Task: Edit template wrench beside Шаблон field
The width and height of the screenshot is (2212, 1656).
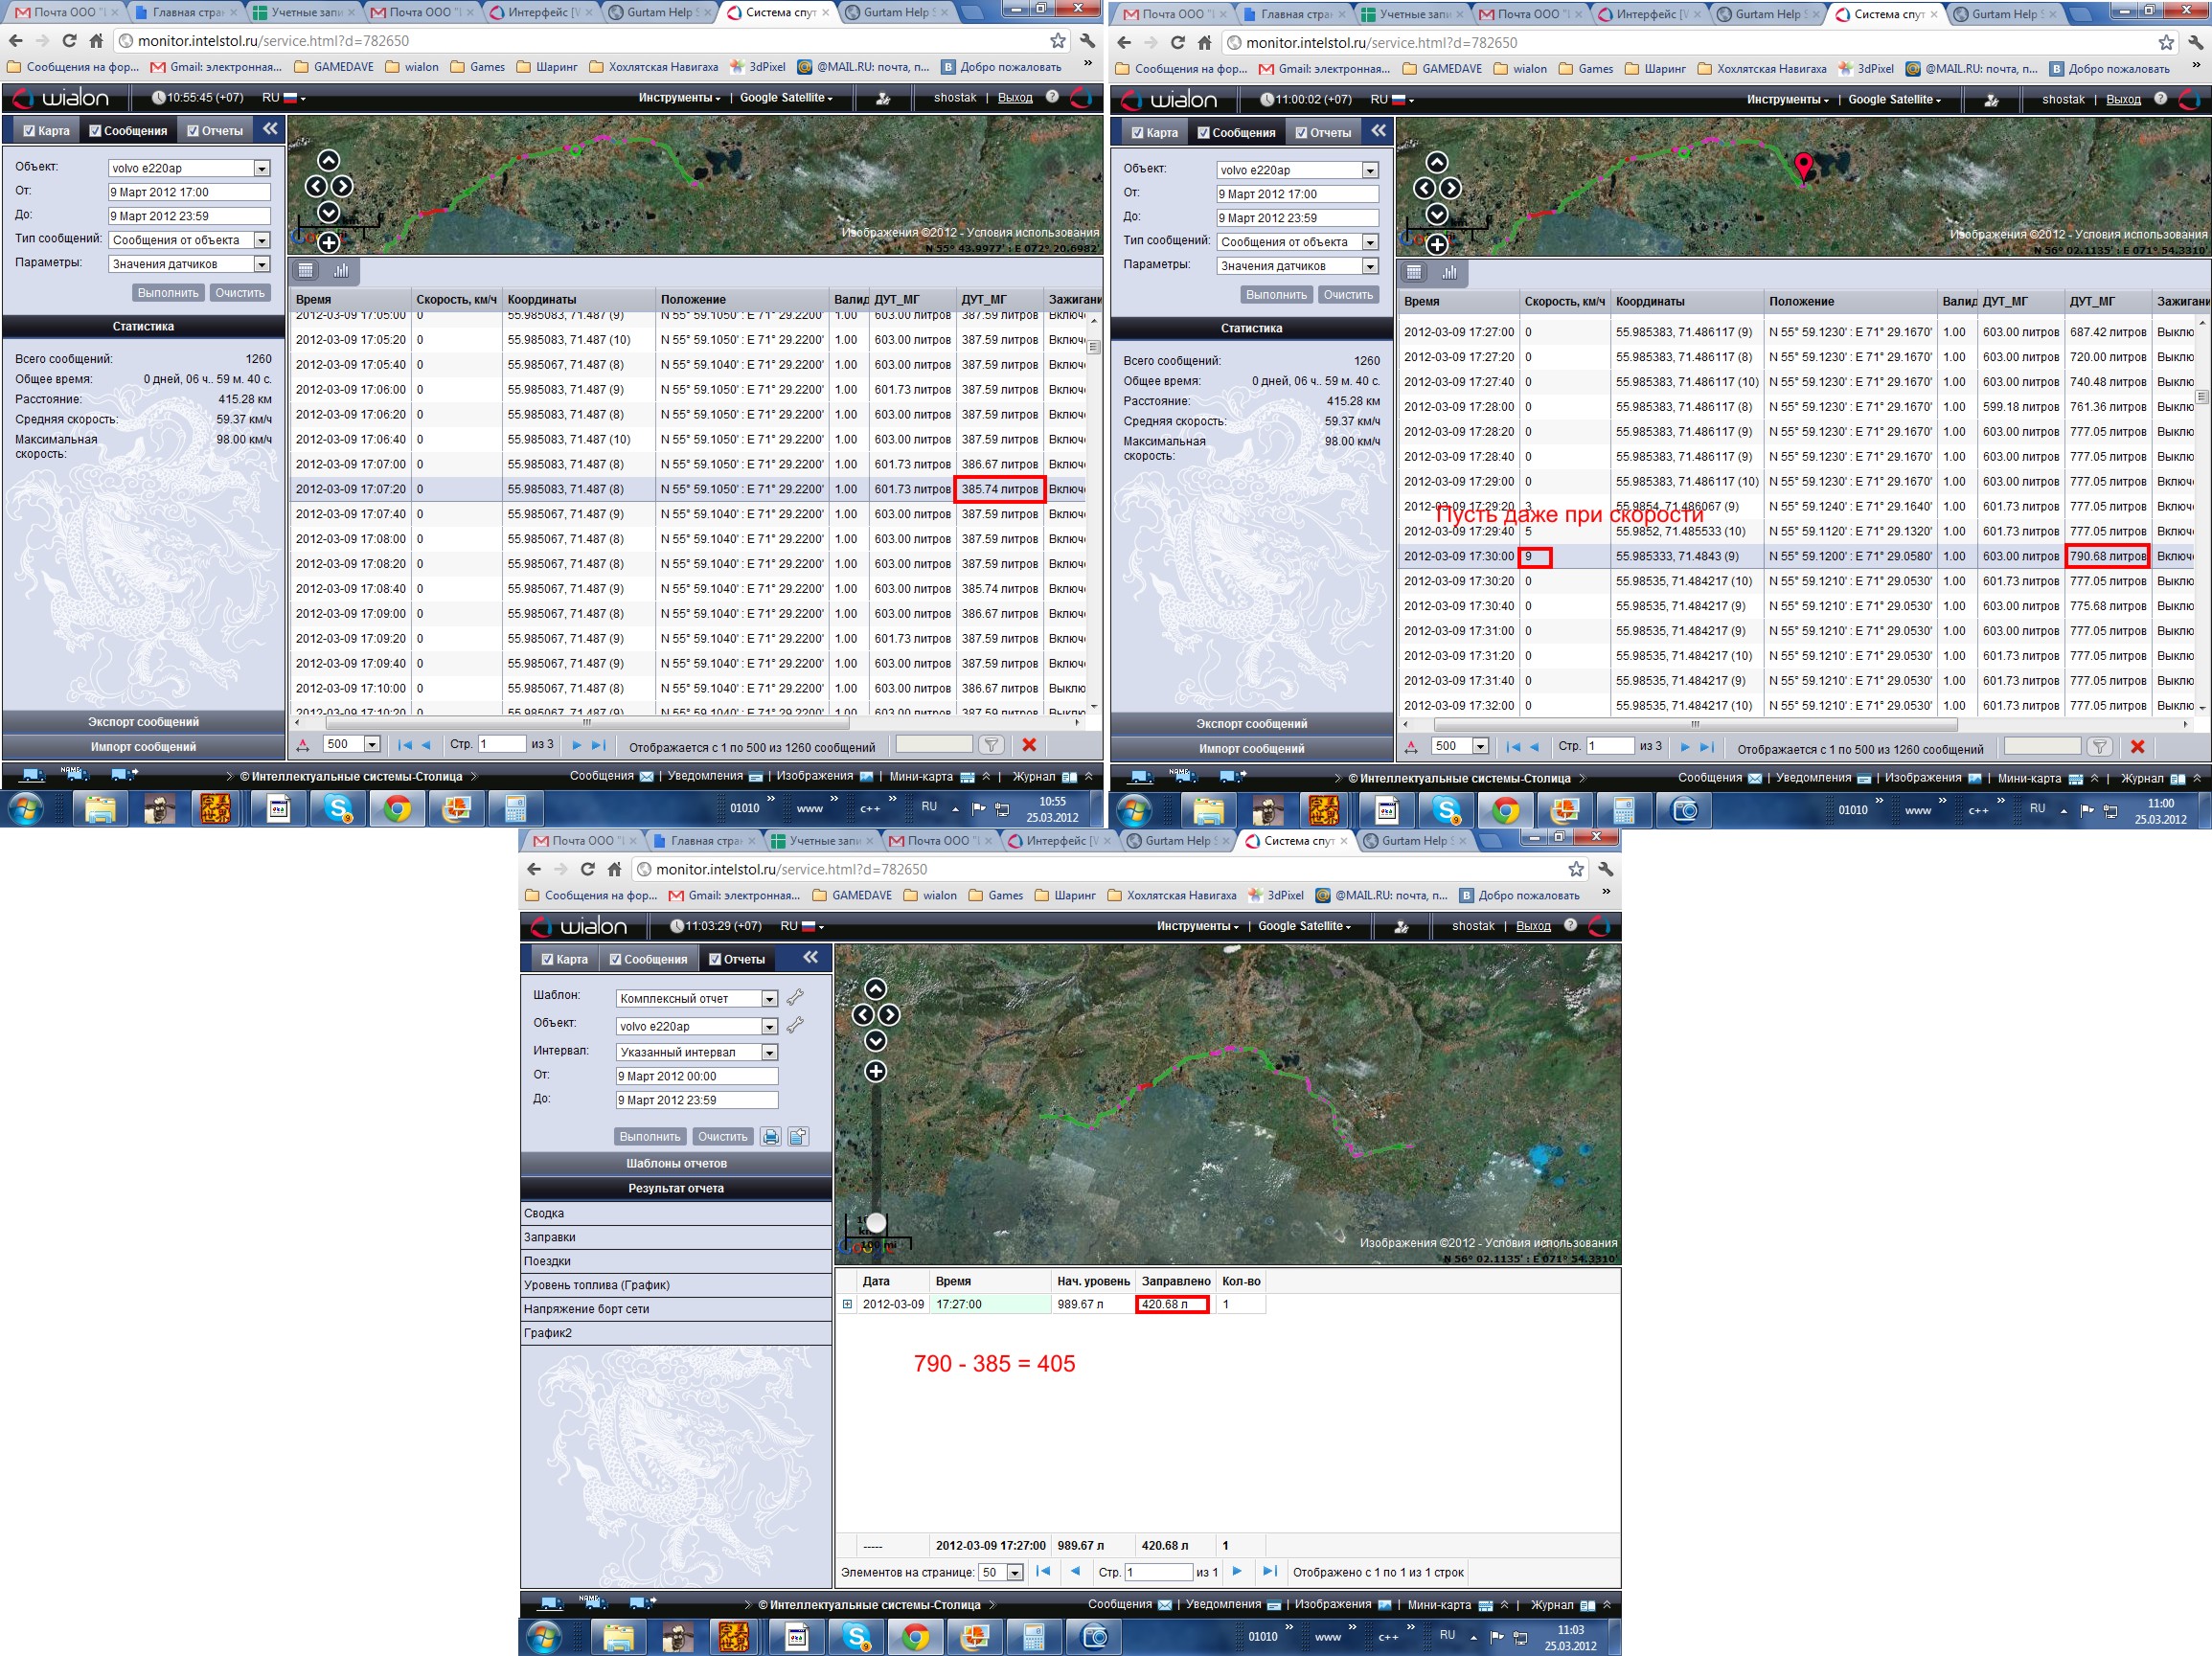Action: pyautogui.click(x=795, y=998)
